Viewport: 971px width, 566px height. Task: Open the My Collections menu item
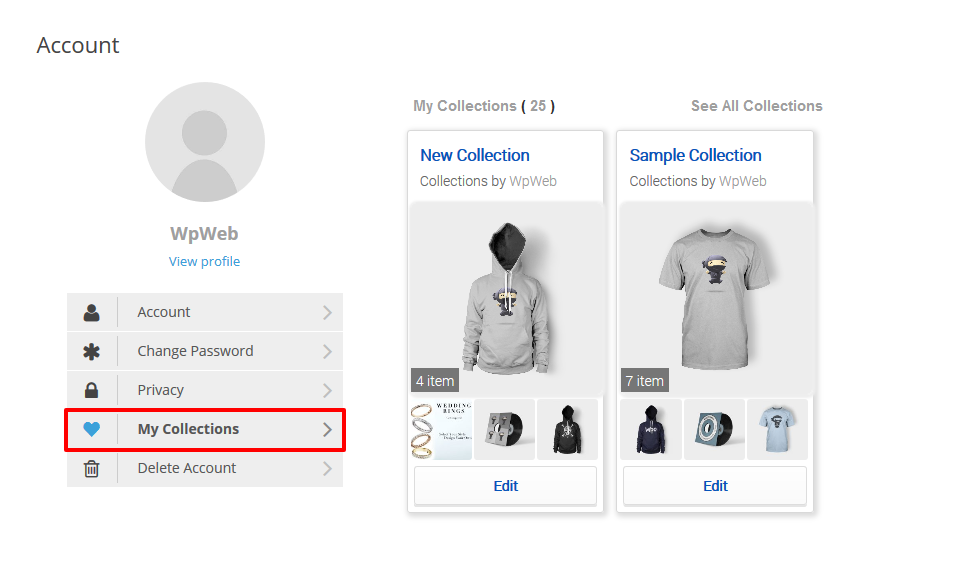[x=188, y=429]
